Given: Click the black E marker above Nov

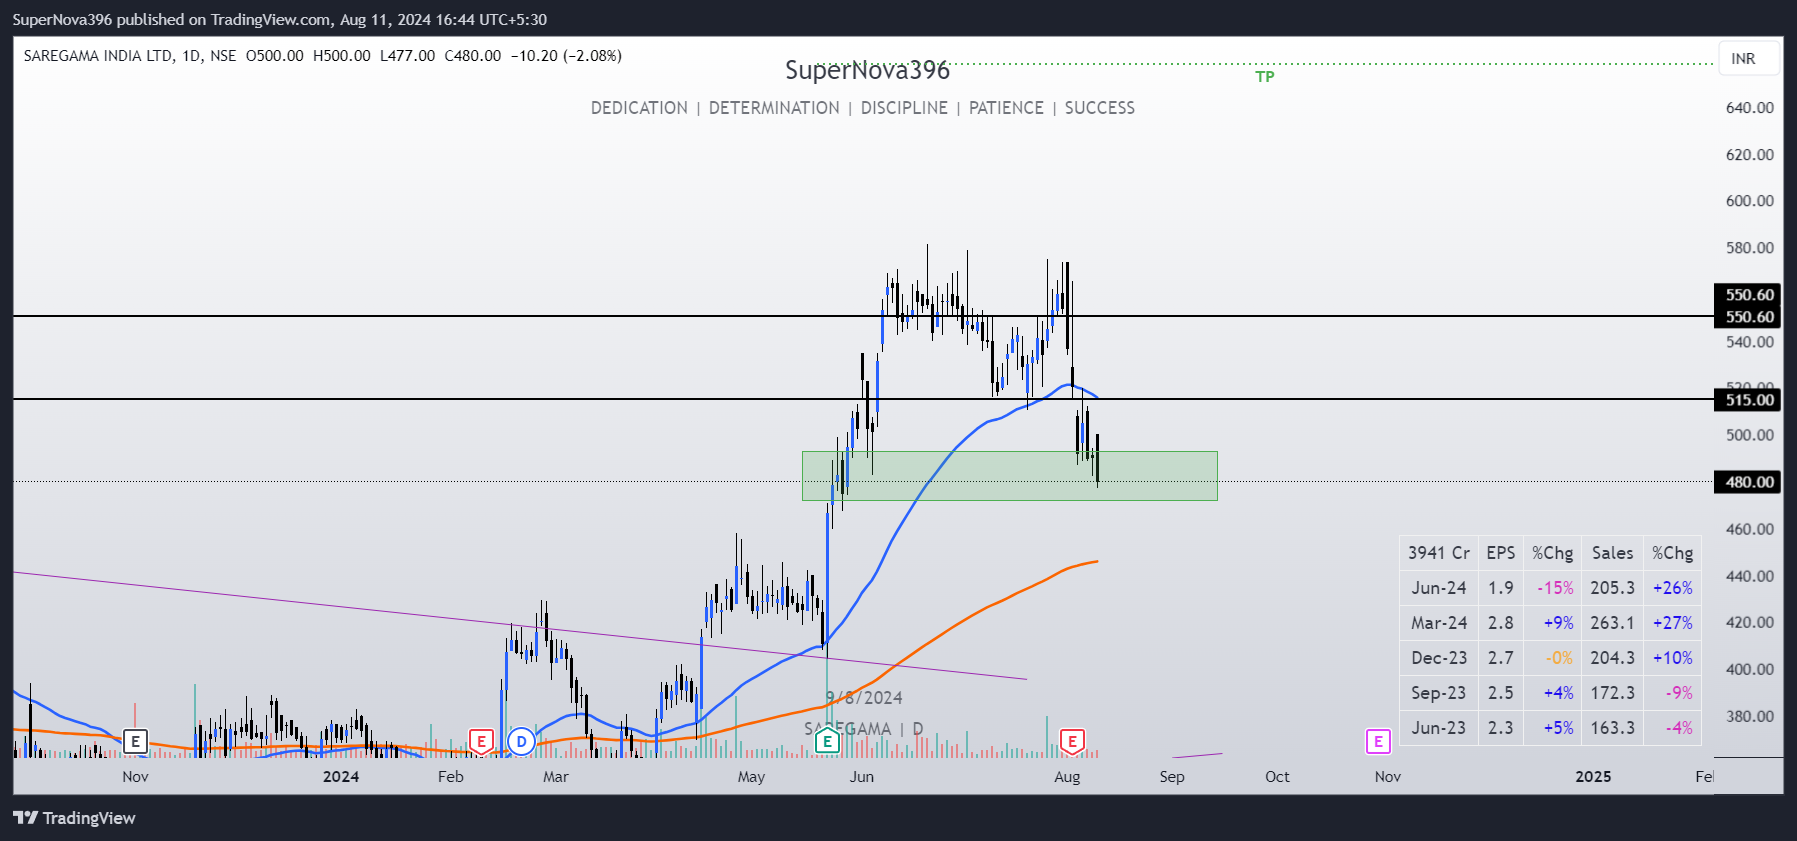Looking at the screenshot, I should pyautogui.click(x=135, y=741).
